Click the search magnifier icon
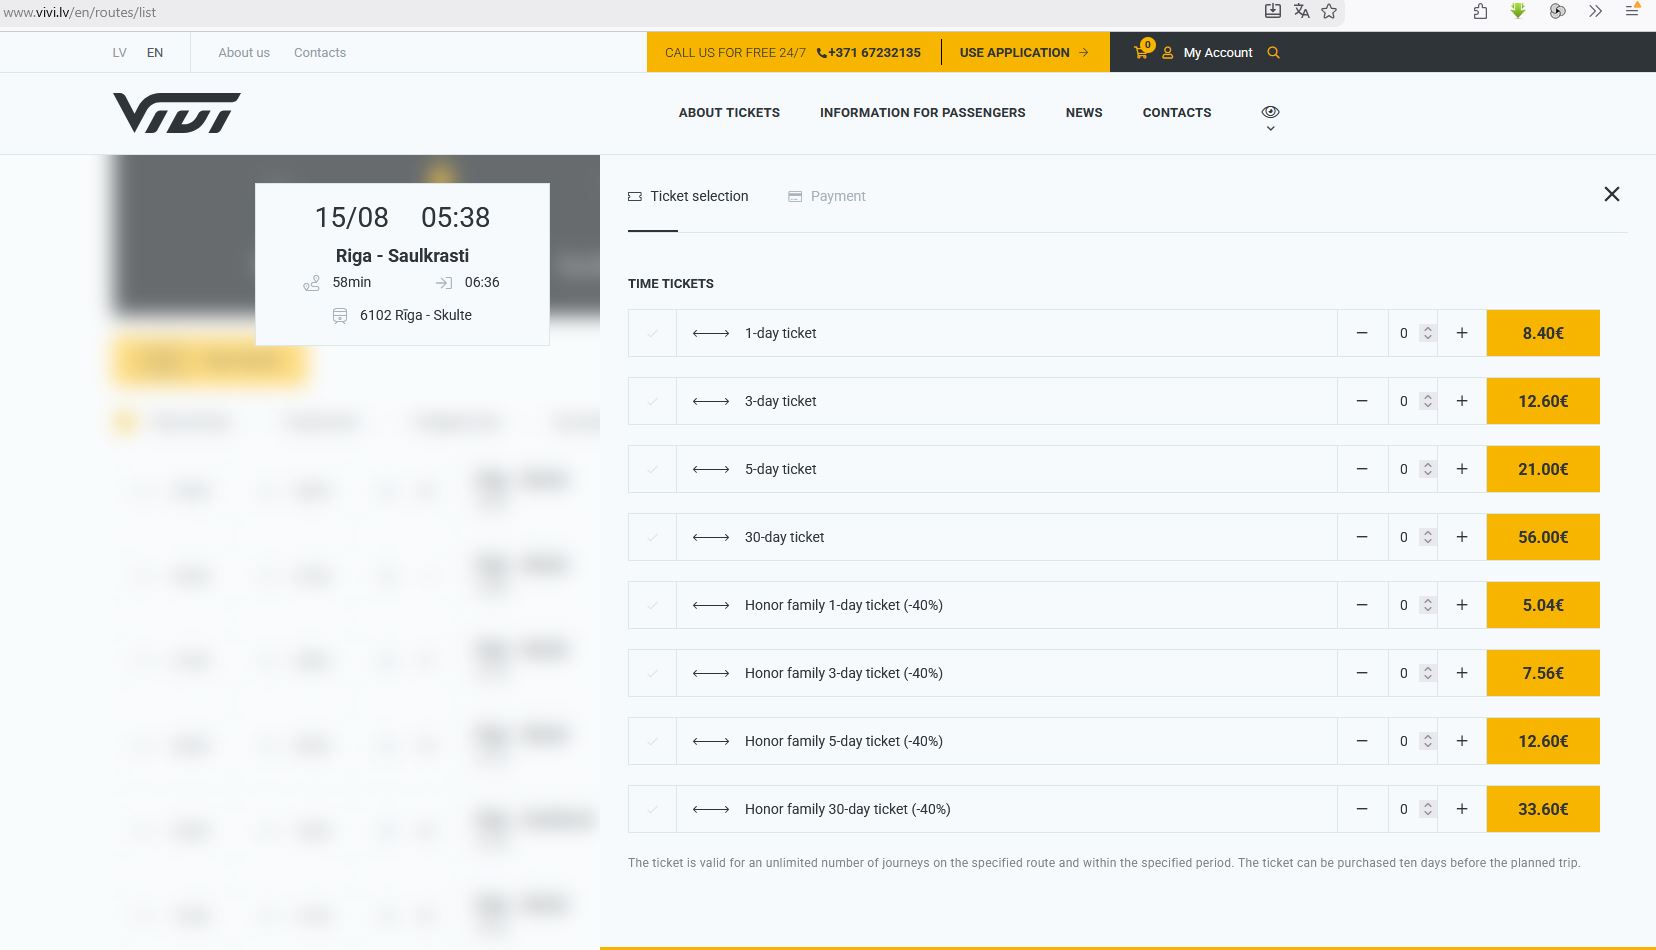Image resolution: width=1656 pixels, height=950 pixels. (1273, 53)
